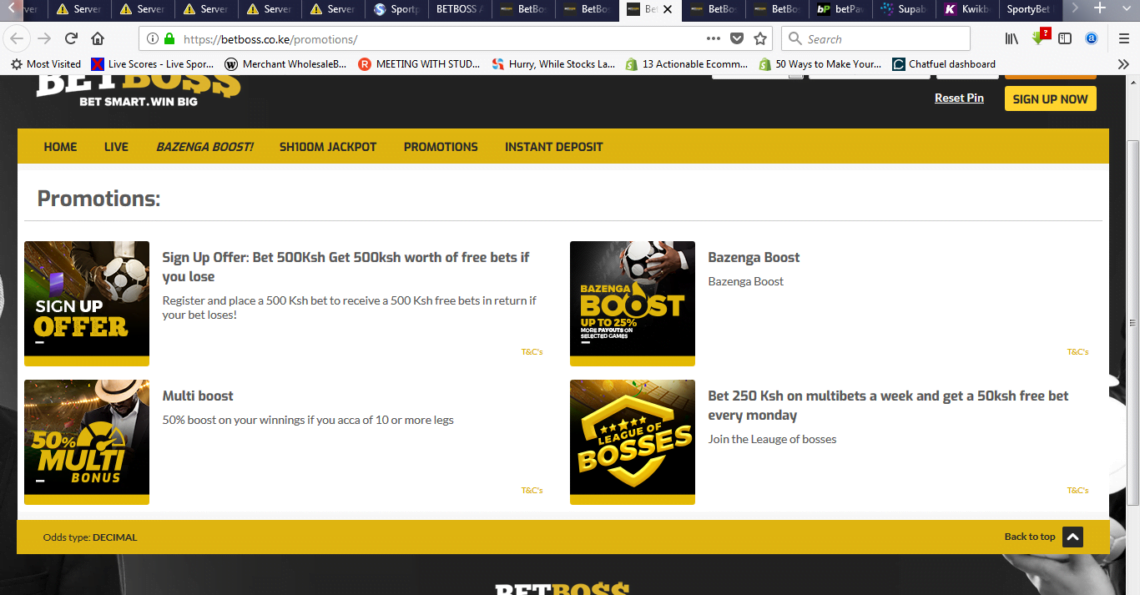This screenshot has height=595, width=1140.
Task: Open the INSTANT DEPOSIT menu item
Action: [554, 147]
